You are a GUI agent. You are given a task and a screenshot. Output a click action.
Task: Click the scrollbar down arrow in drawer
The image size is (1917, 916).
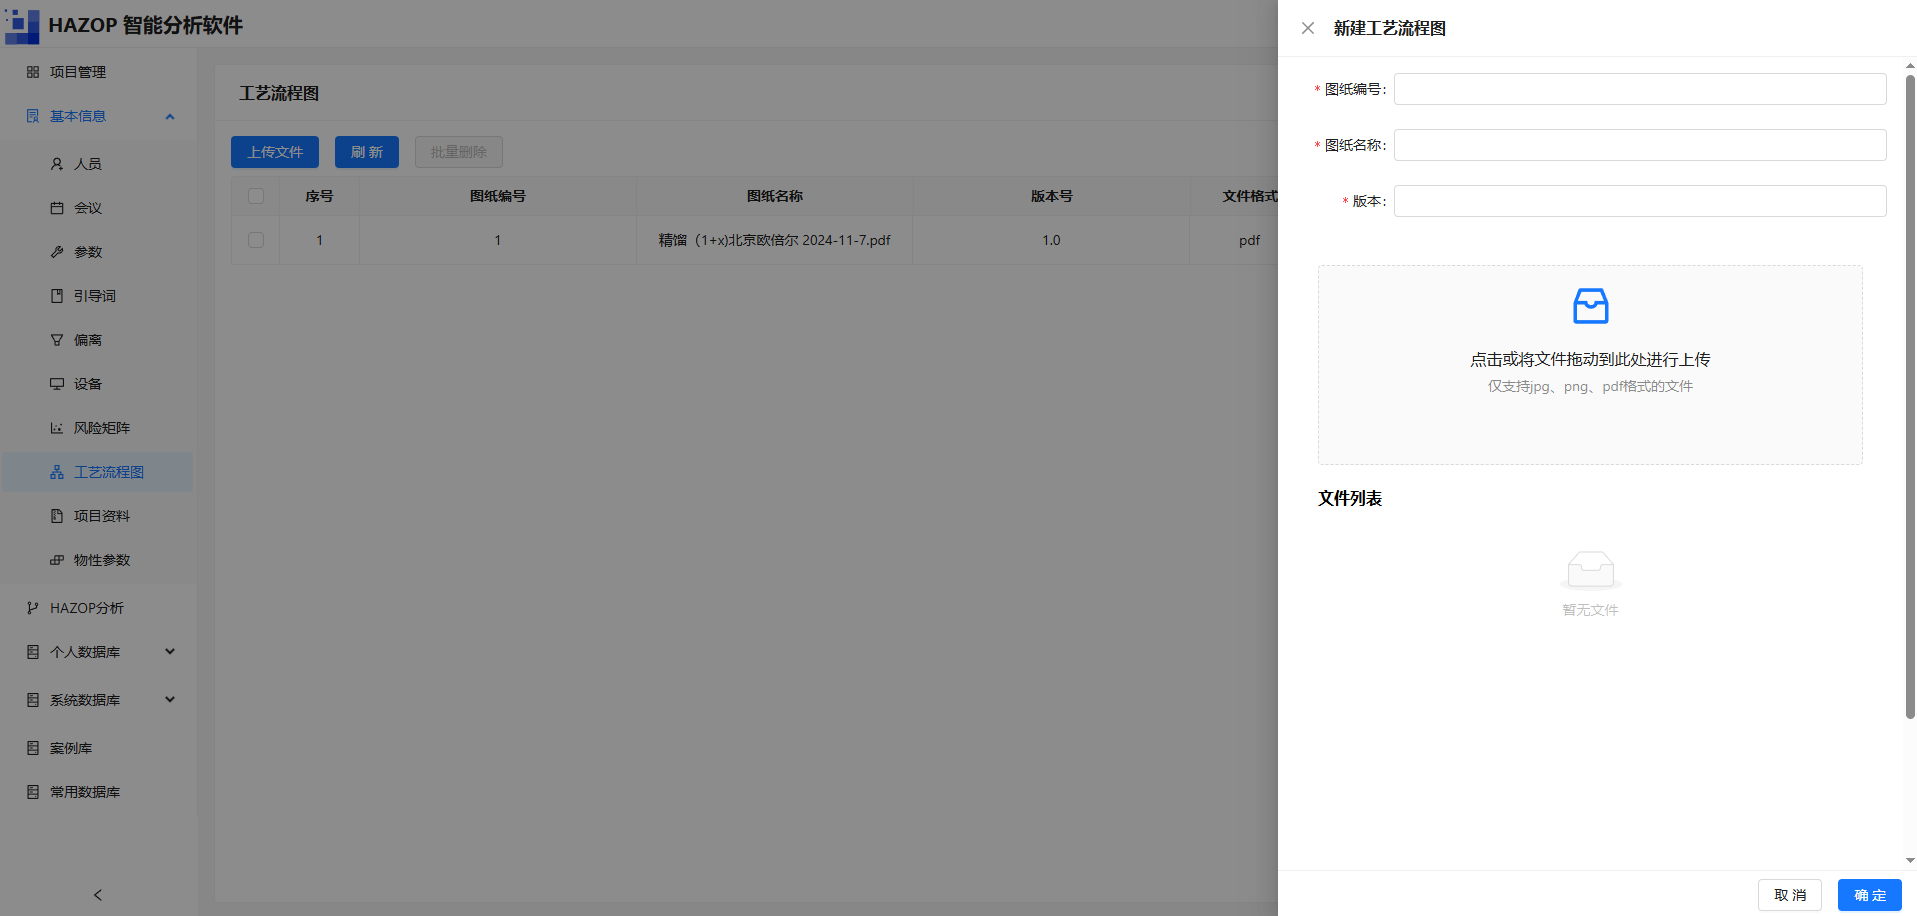point(1910,860)
